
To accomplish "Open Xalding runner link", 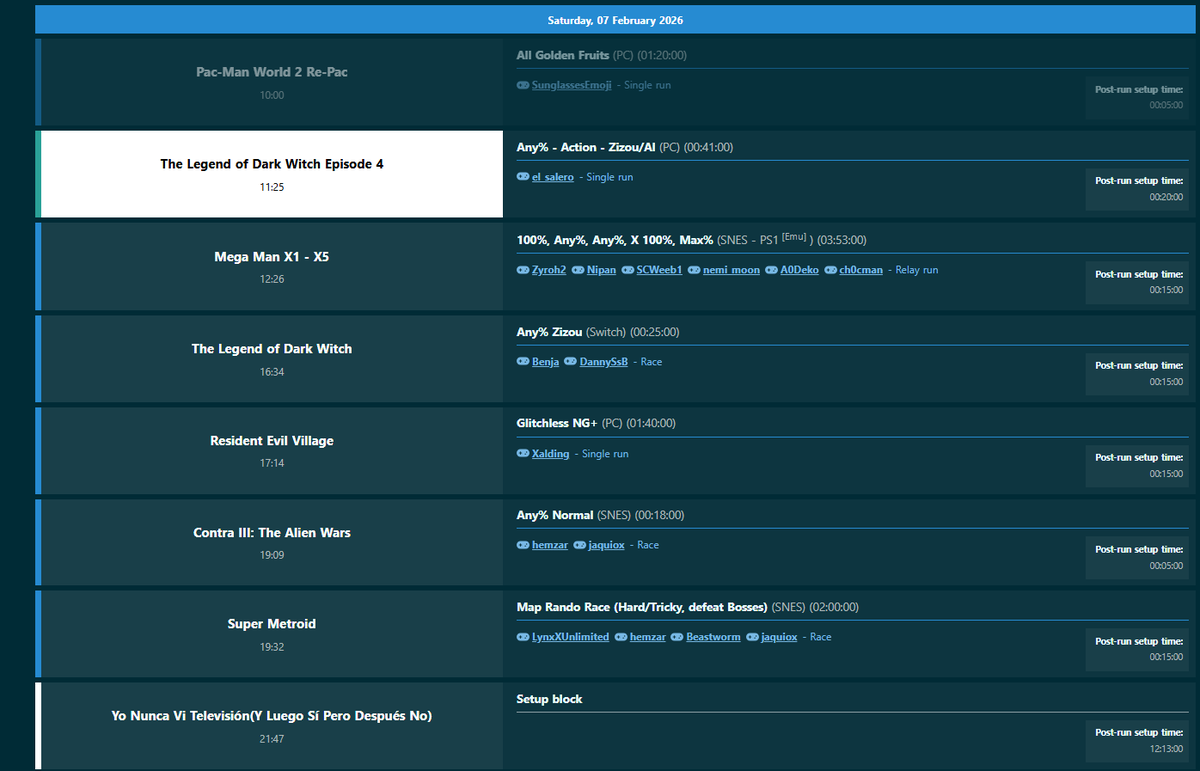I will pos(550,454).
